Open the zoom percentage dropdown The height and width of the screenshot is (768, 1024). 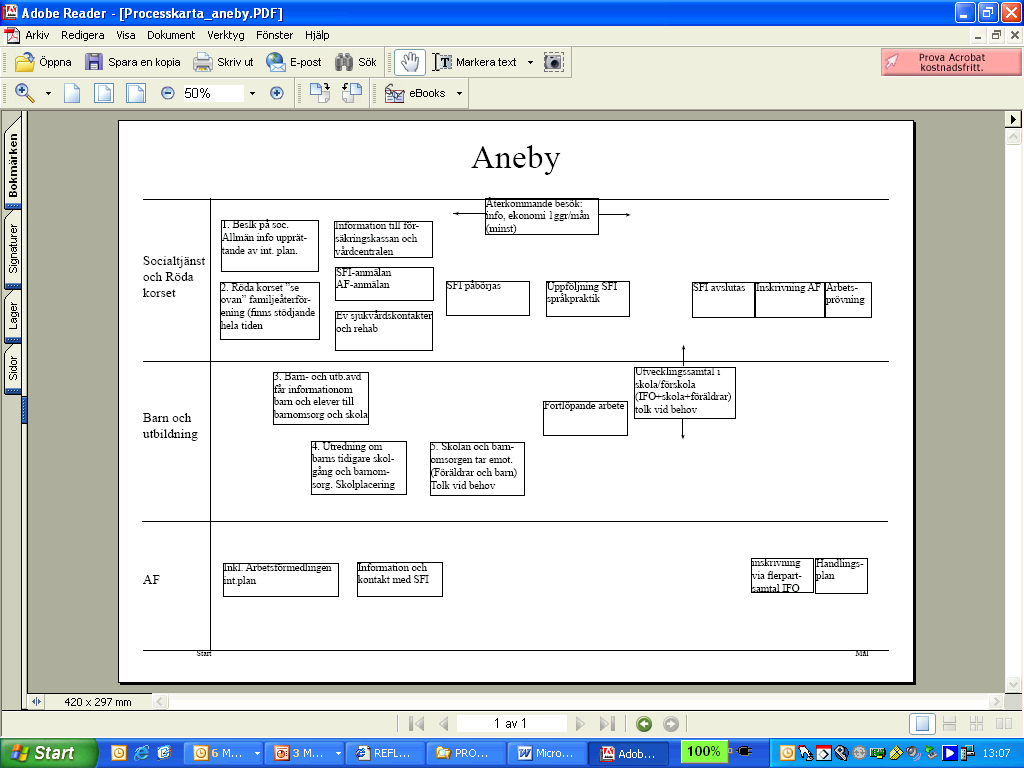pyautogui.click(x=252, y=93)
